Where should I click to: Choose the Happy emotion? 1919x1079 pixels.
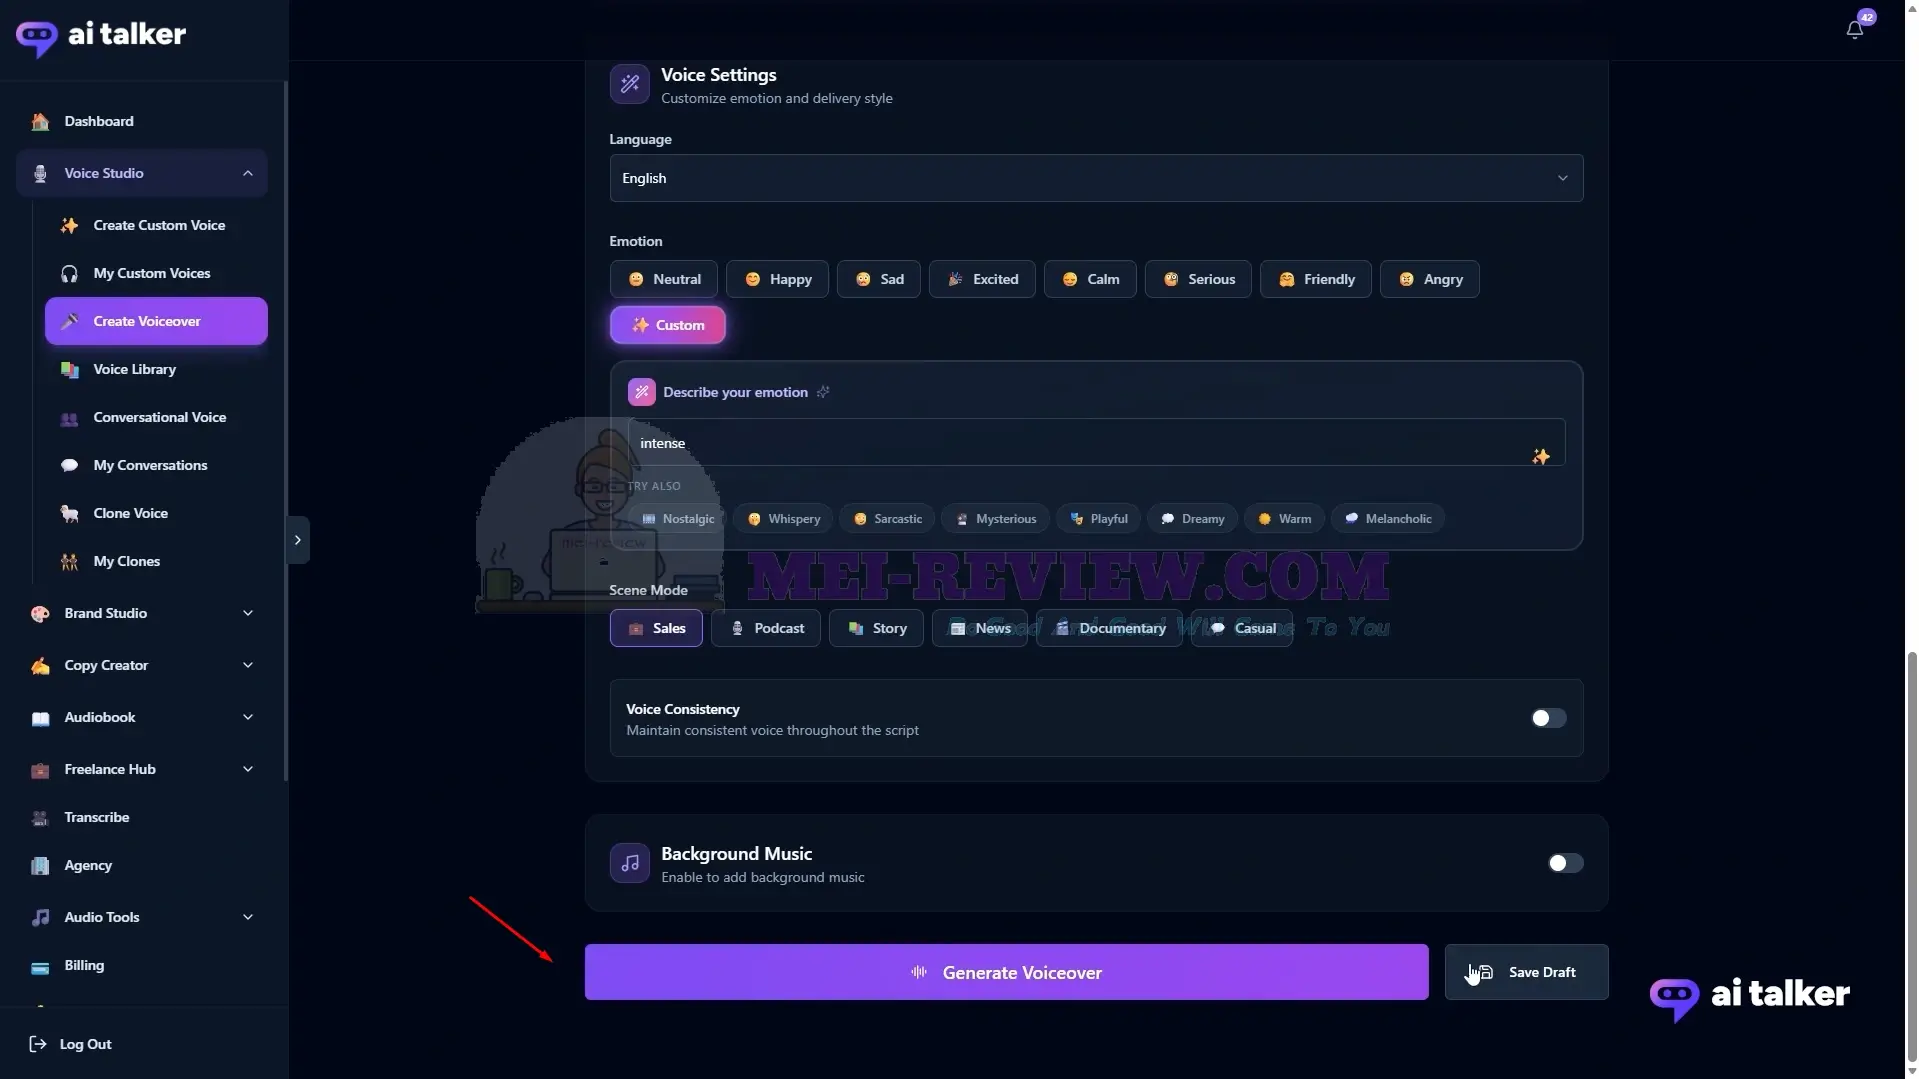pos(777,279)
